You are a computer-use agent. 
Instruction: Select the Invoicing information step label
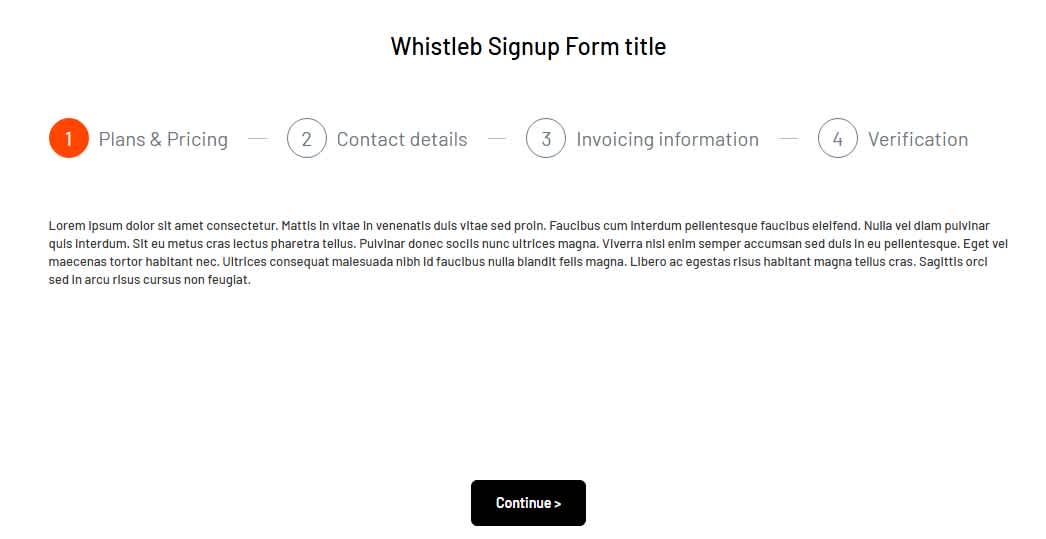[x=667, y=139]
